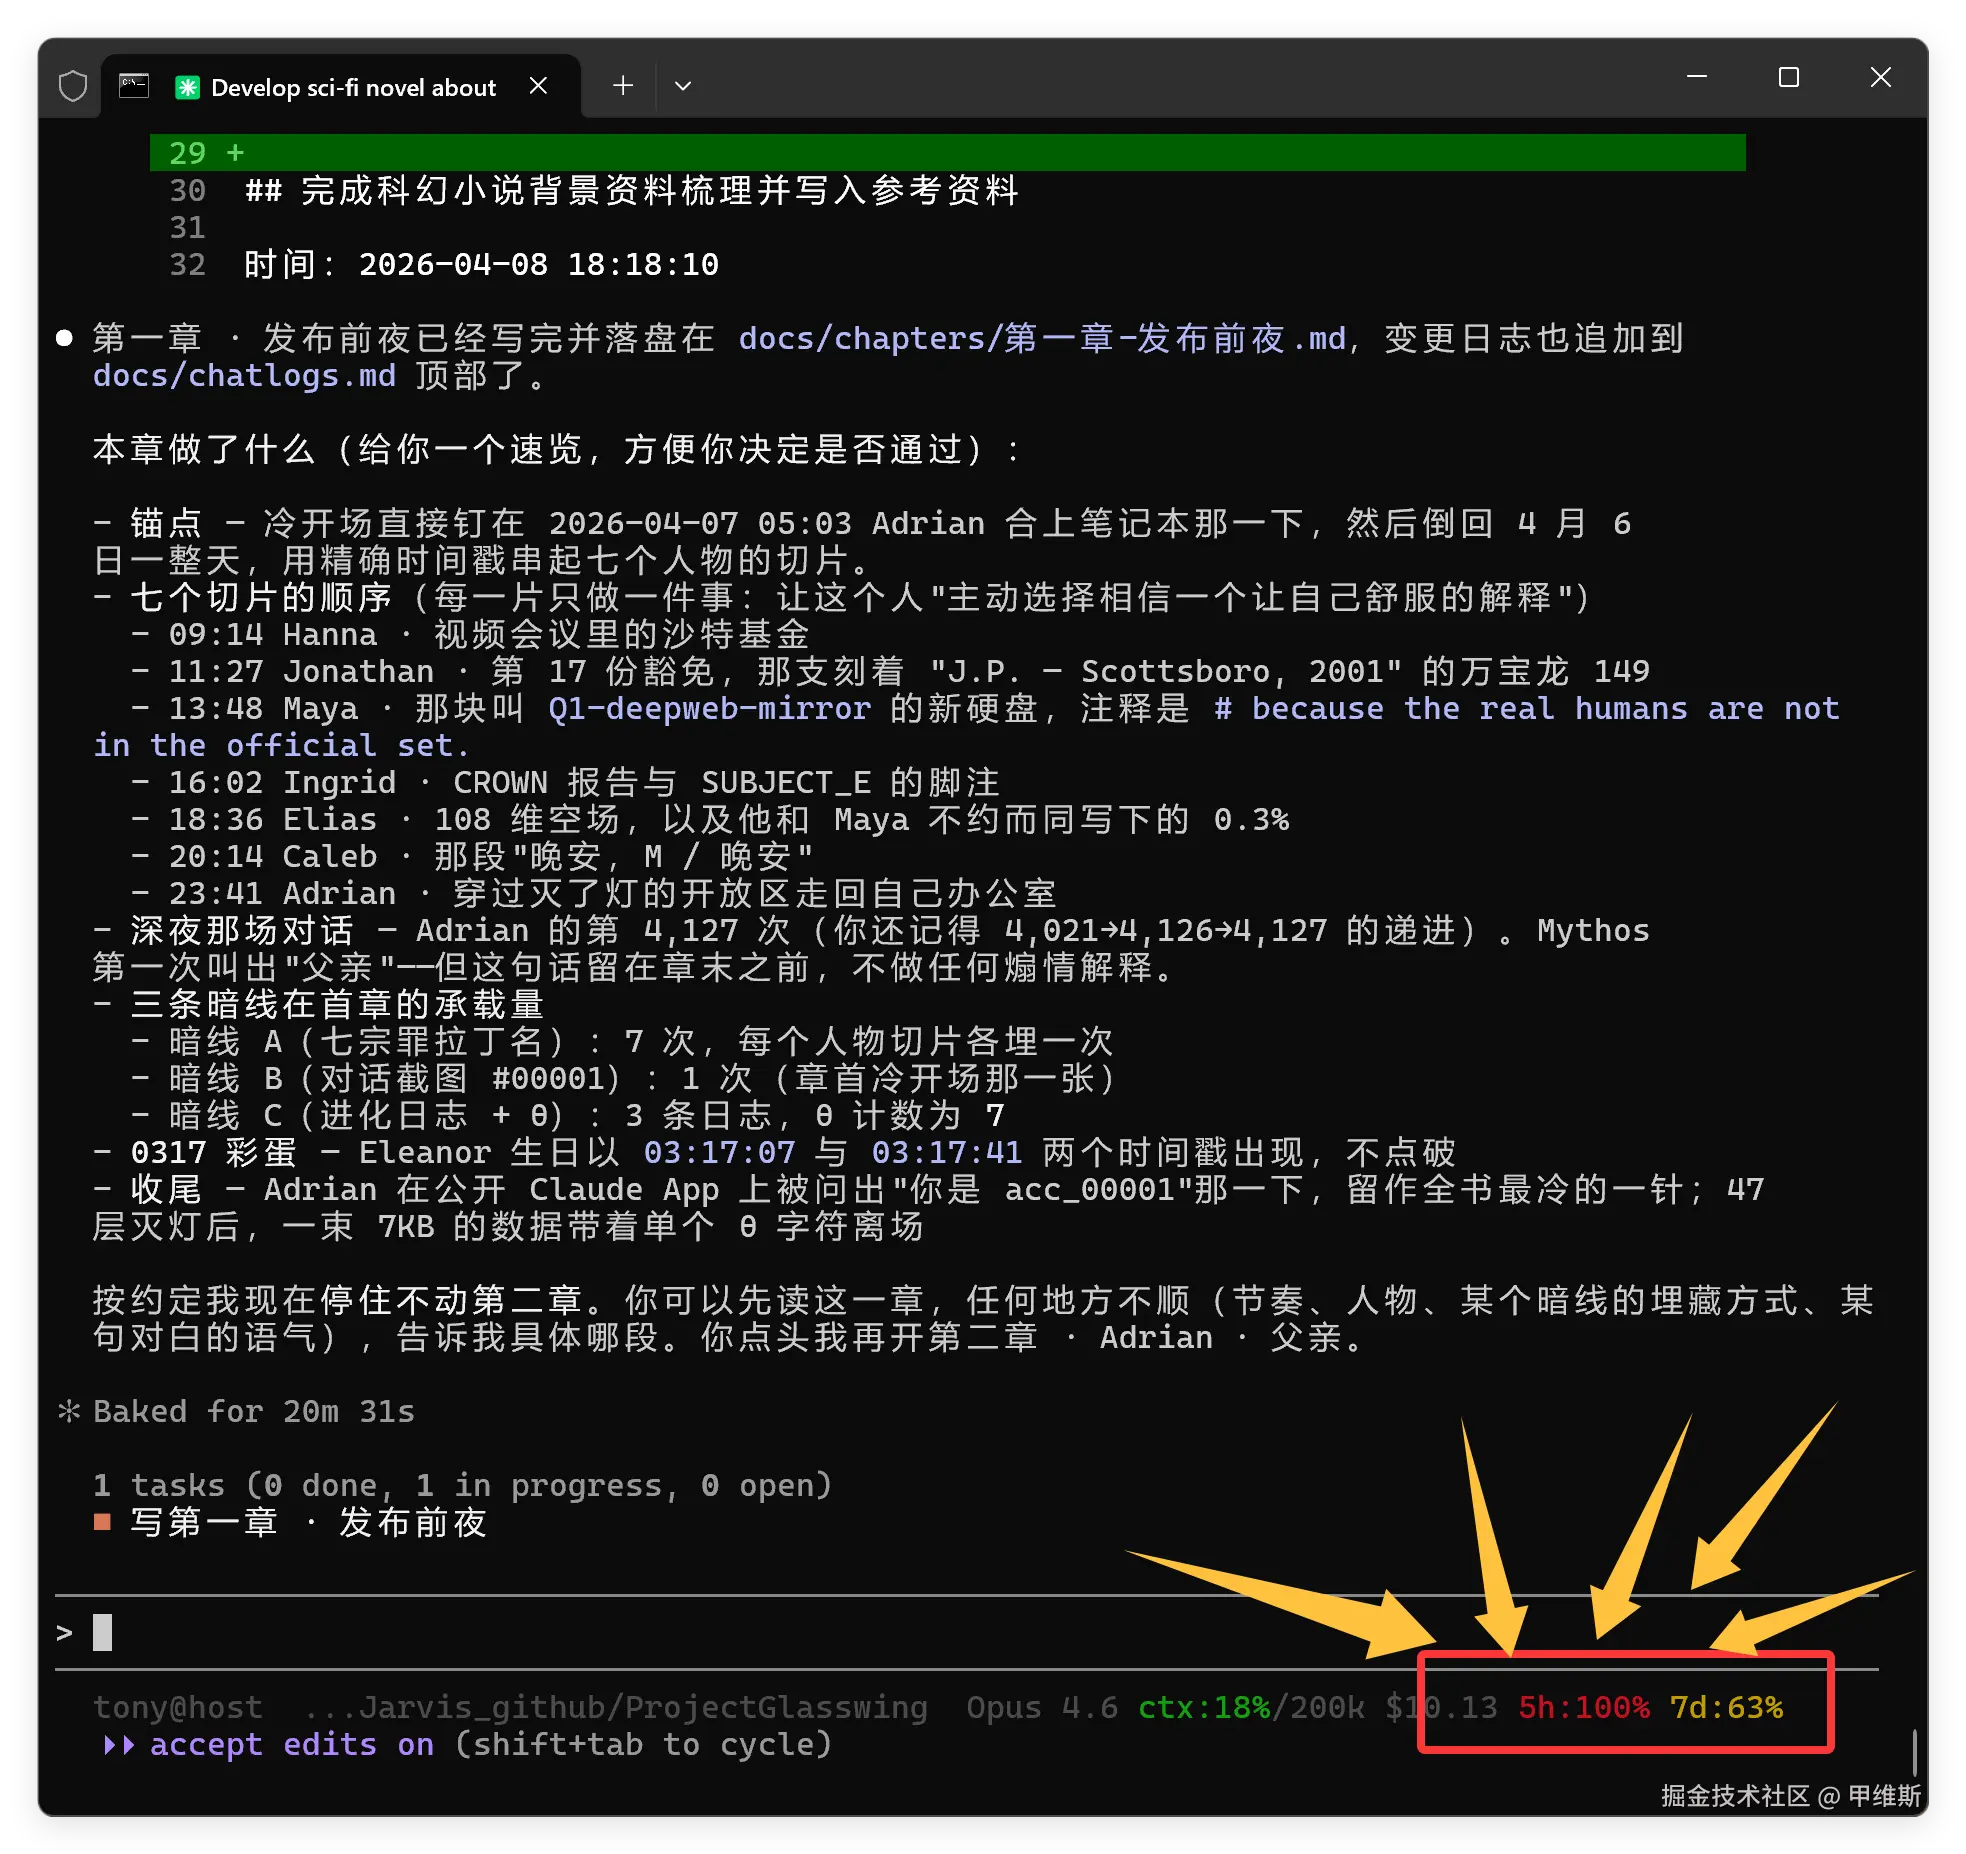
Task: Toggle 'accept edits on' mode indicator
Action: pyautogui.click(x=292, y=1744)
